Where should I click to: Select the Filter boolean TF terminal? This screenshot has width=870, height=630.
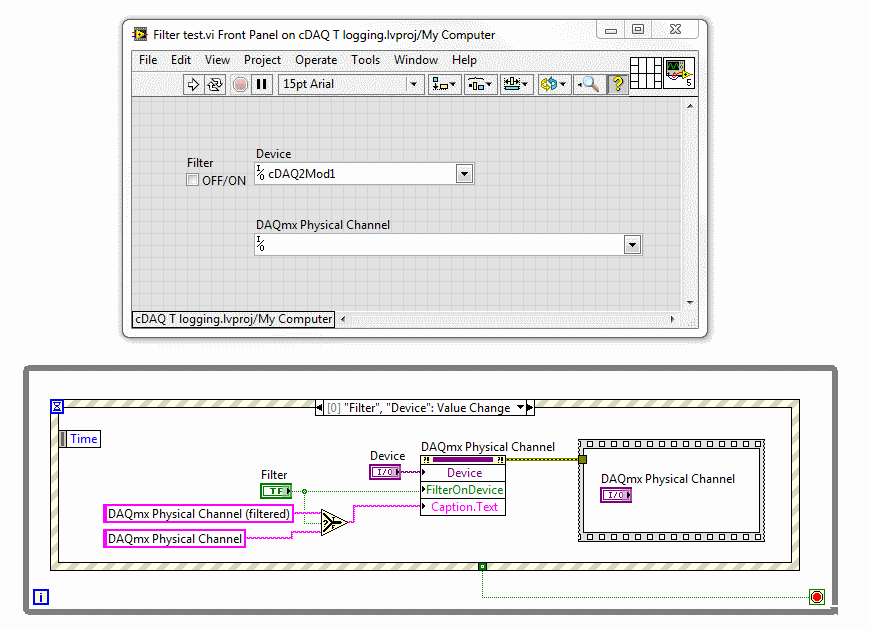click(x=276, y=491)
